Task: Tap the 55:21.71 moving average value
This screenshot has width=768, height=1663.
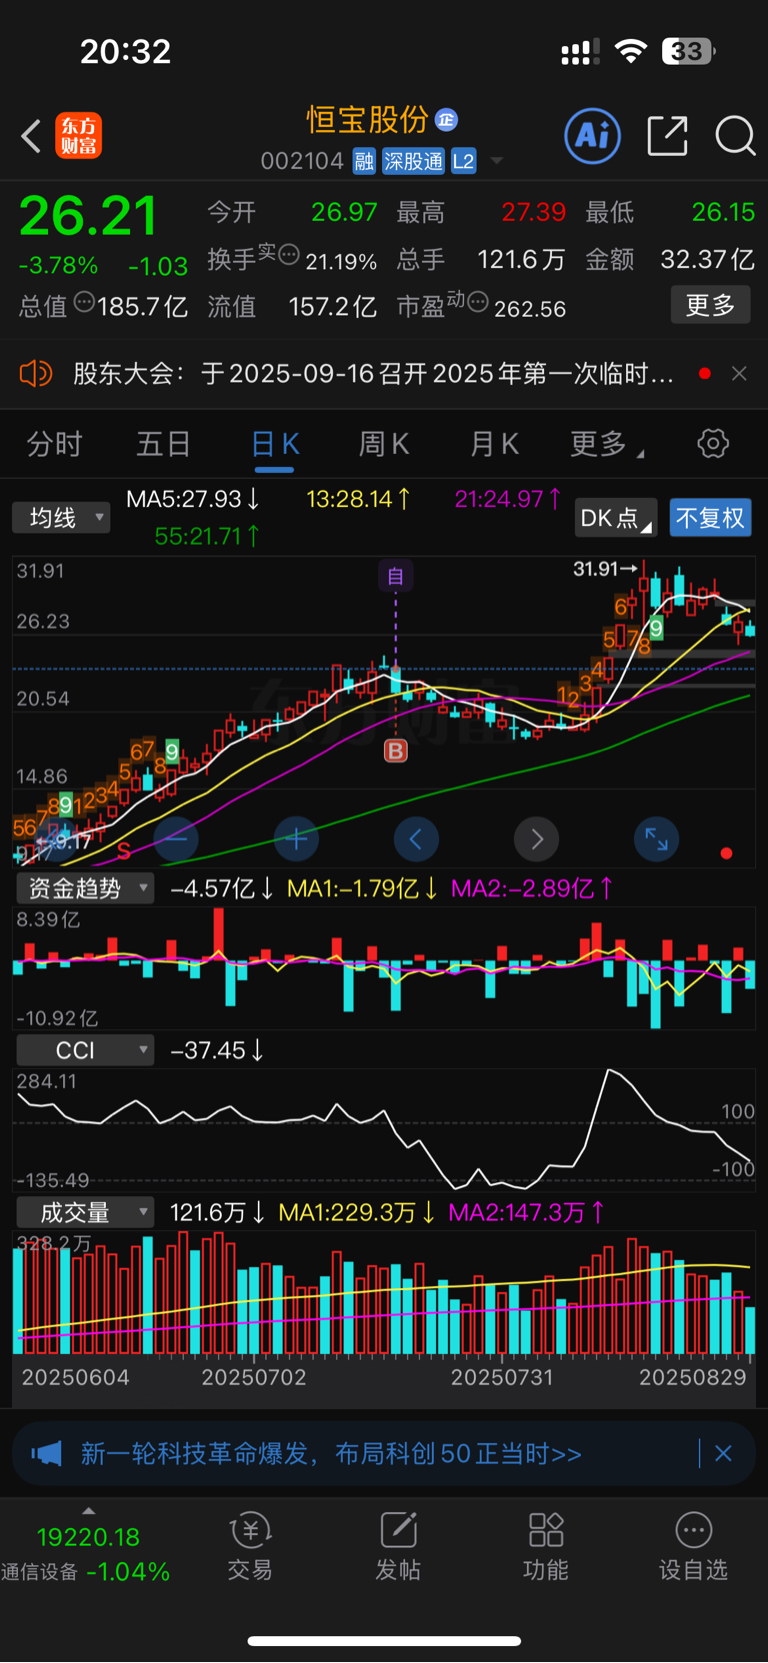Action: (x=207, y=536)
